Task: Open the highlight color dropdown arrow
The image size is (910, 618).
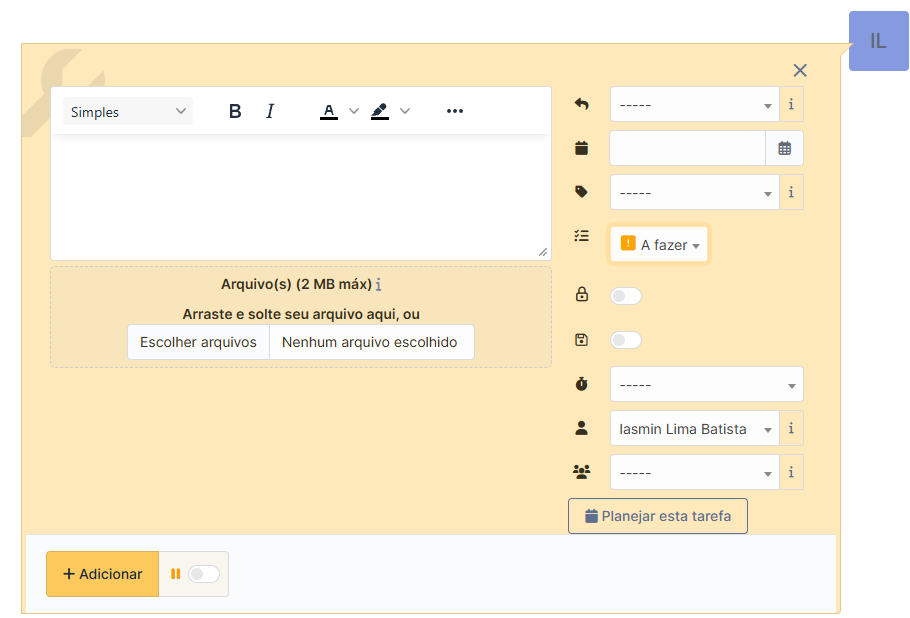Action: pos(405,111)
